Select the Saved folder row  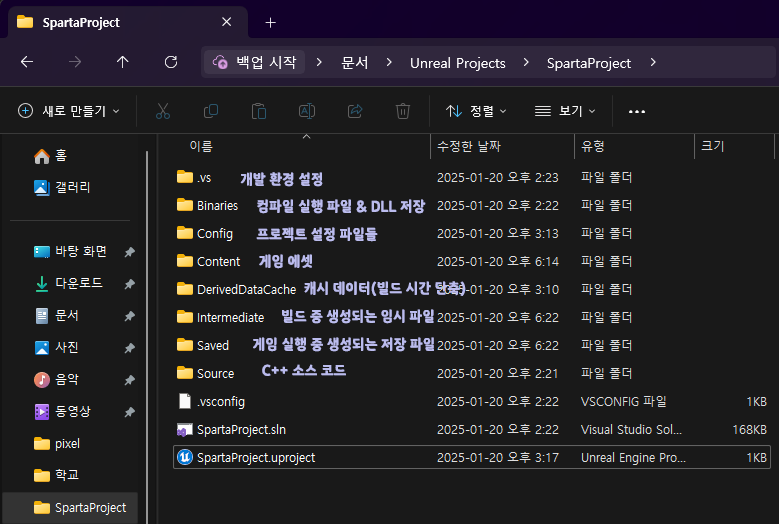coord(472,345)
